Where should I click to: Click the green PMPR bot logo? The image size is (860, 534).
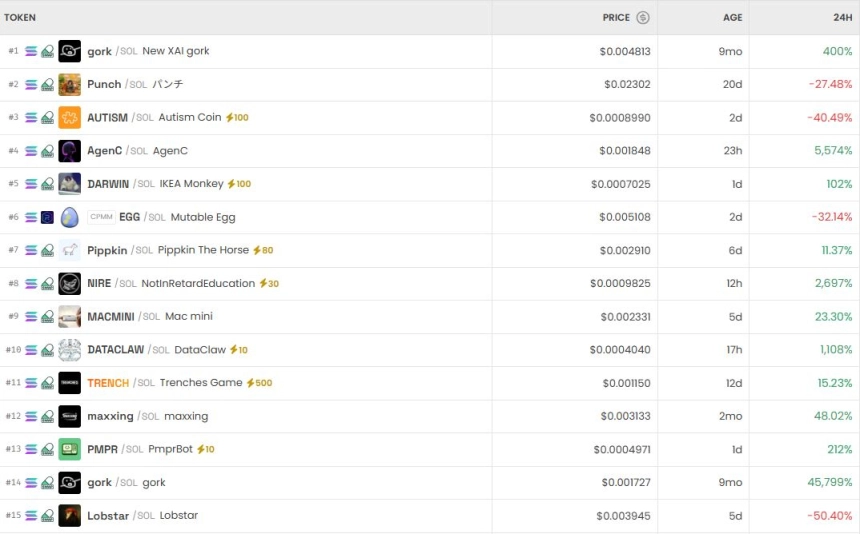tap(69, 449)
